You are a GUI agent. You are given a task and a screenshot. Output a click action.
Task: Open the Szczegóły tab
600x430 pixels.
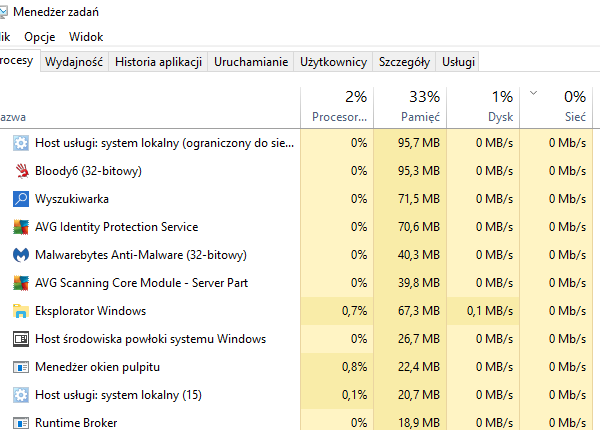[404, 62]
